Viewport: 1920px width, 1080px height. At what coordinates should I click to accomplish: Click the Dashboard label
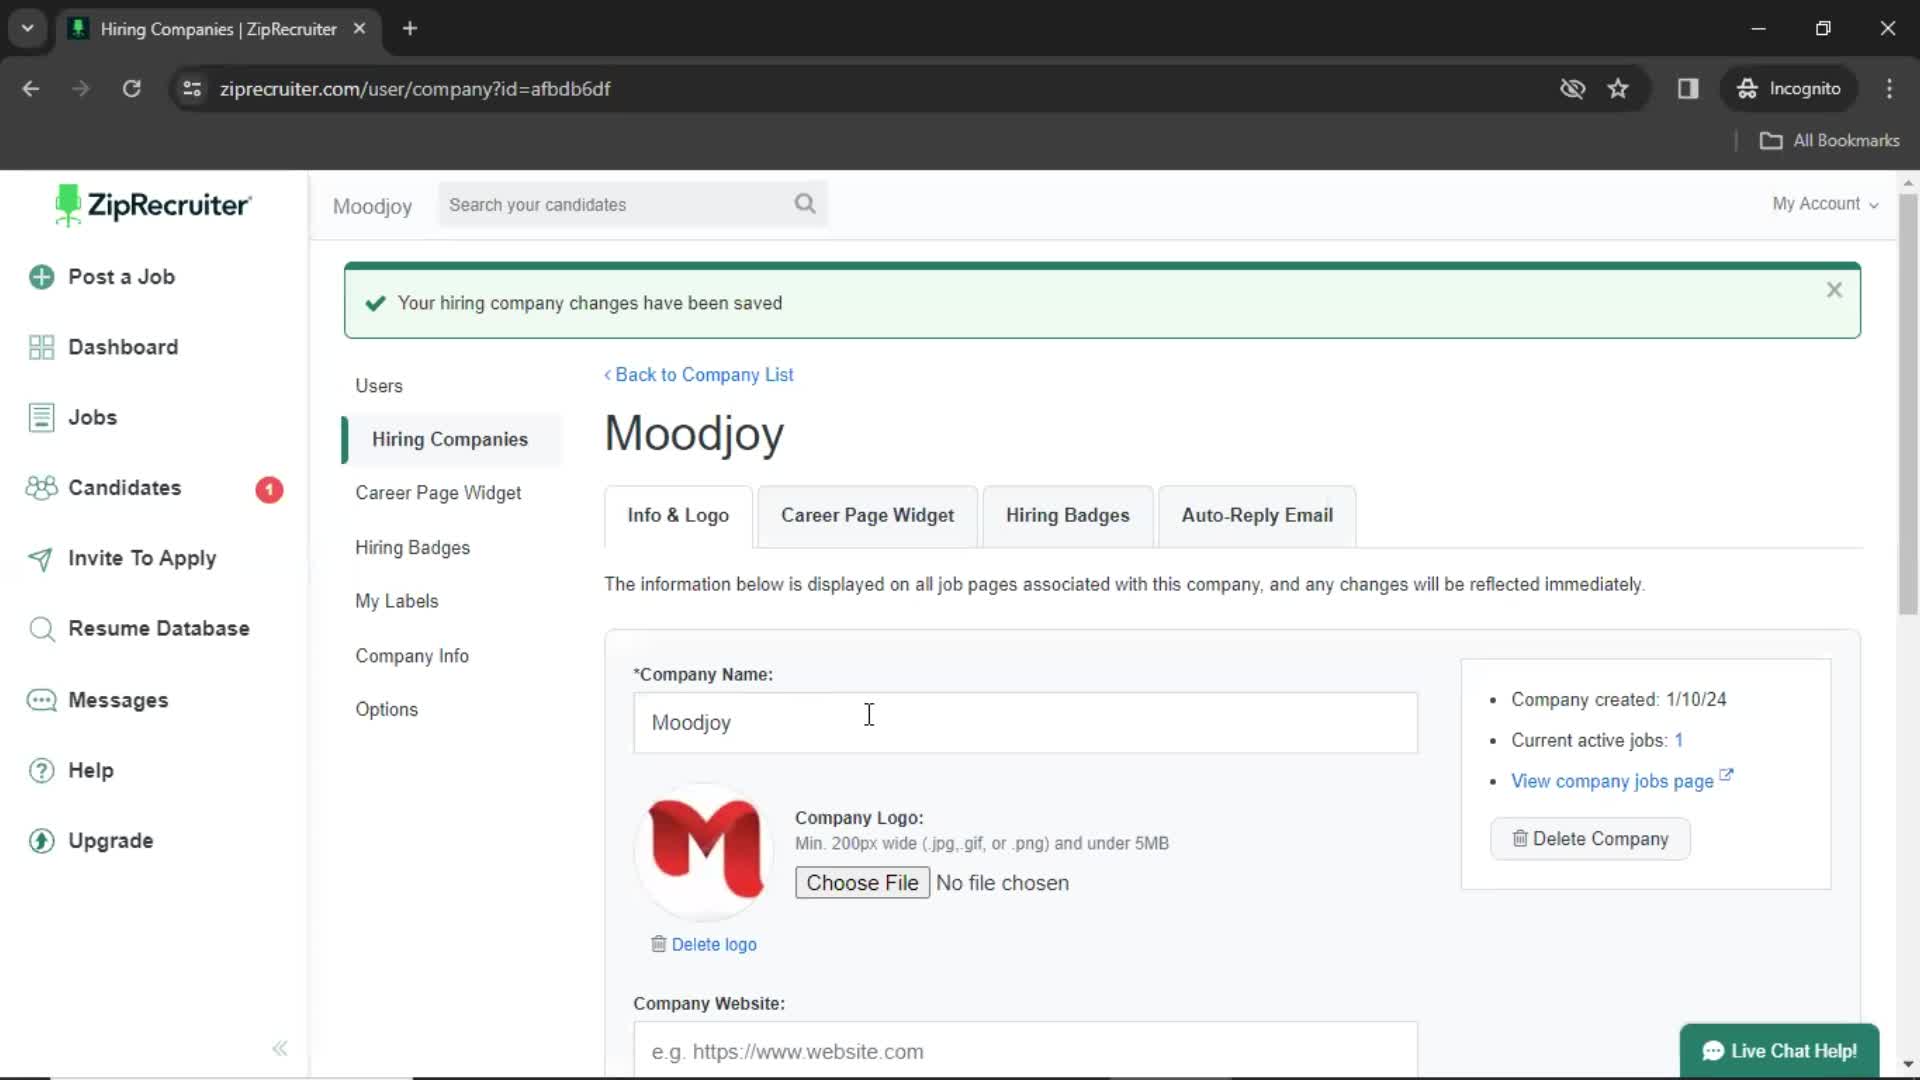(123, 347)
